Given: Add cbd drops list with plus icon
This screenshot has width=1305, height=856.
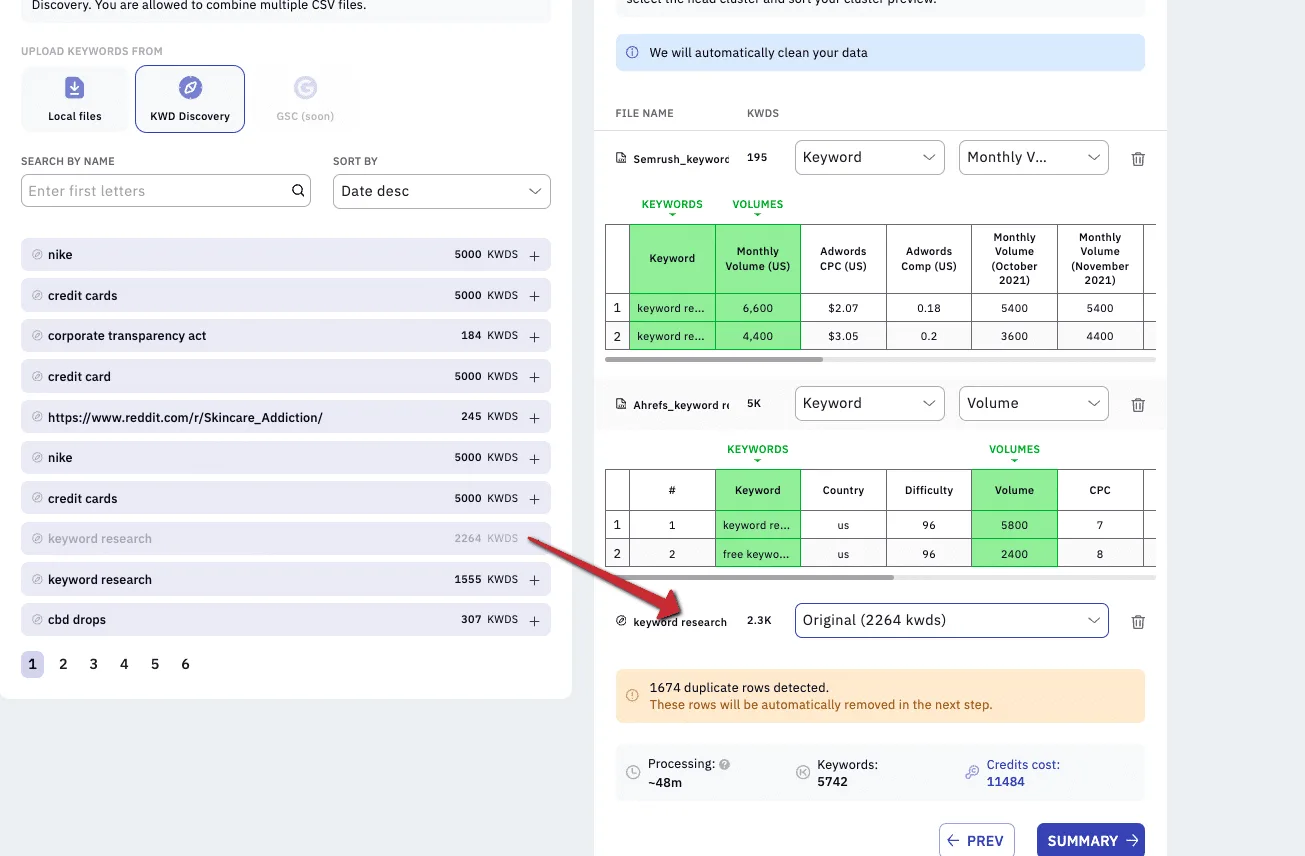Looking at the screenshot, I should coord(534,620).
